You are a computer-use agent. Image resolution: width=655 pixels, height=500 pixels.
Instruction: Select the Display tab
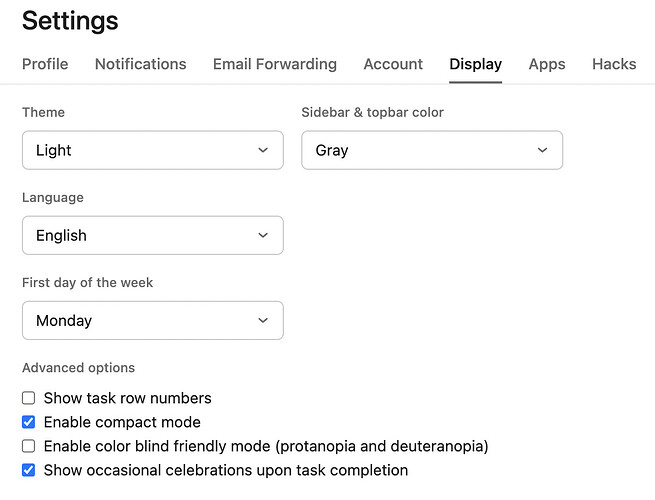pyautogui.click(x=475, y=64)
